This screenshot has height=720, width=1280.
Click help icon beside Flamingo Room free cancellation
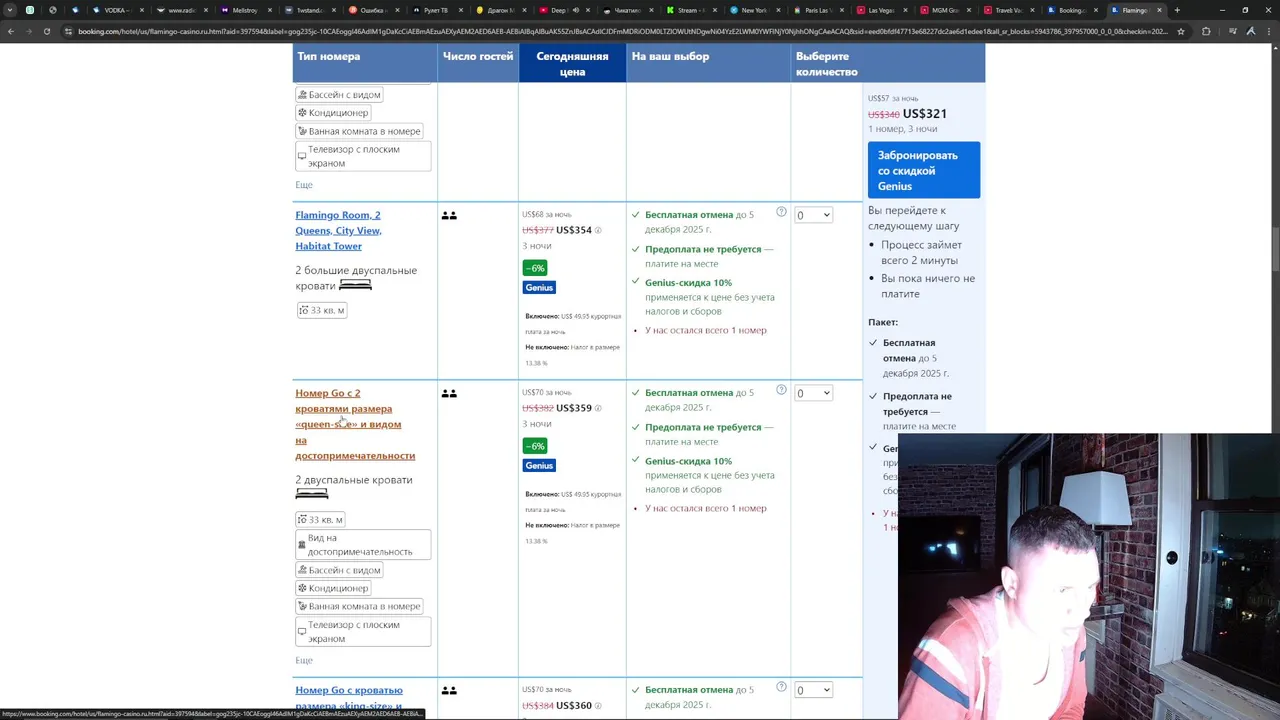click(x=781, y=212)
